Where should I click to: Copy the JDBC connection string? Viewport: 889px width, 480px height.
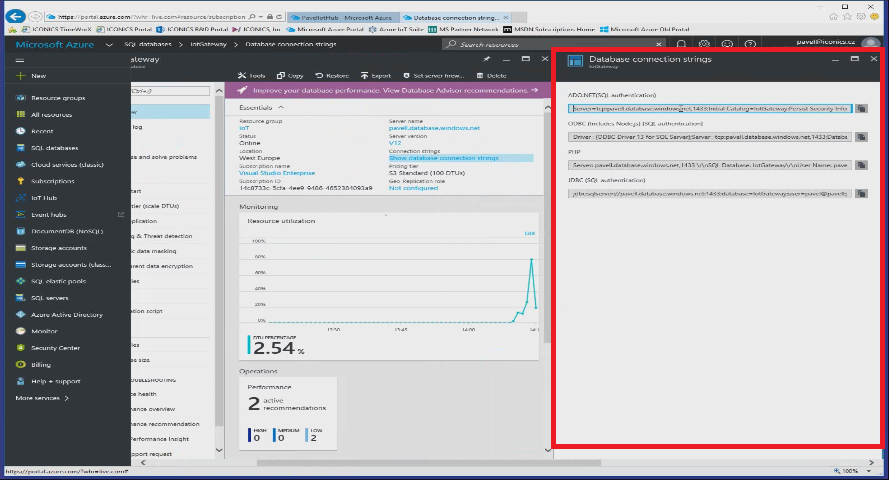point(861,193)
